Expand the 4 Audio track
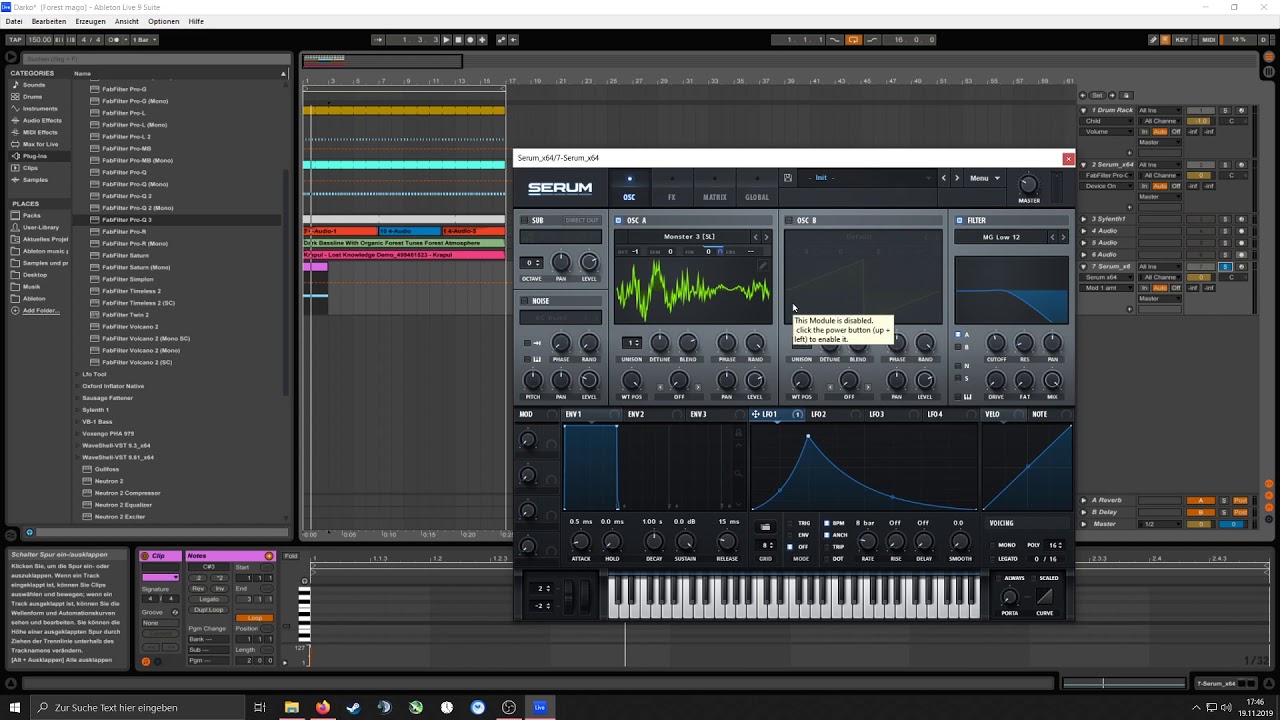 point(1084,230)
